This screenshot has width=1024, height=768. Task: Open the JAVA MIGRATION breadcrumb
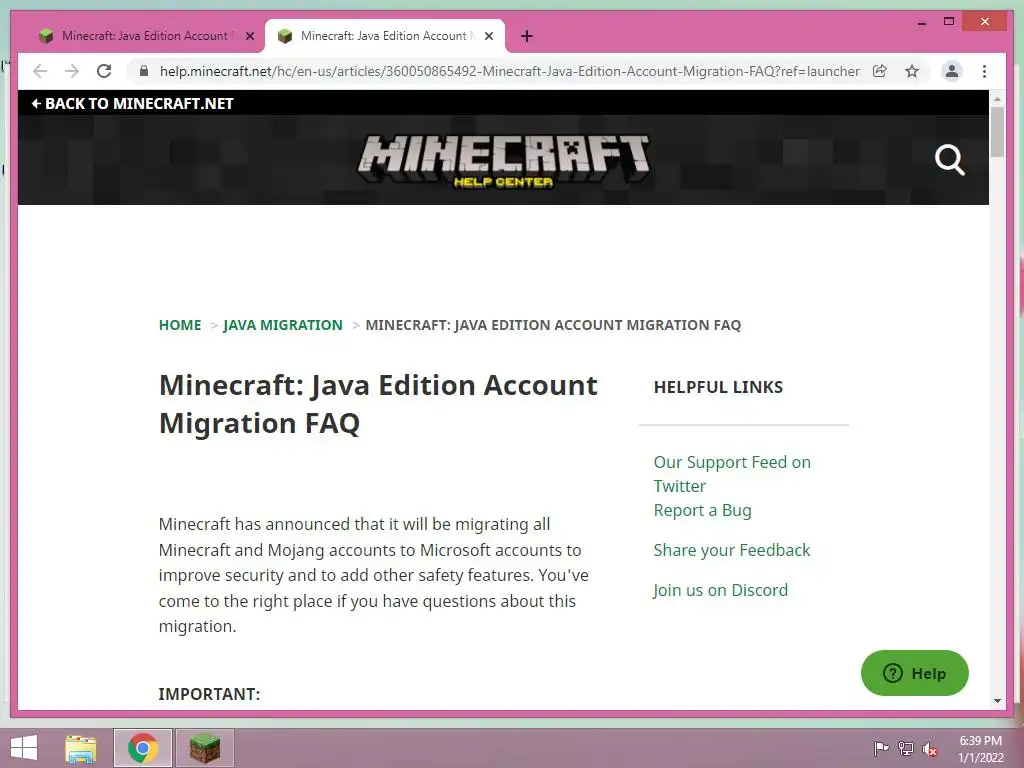[283, 325]
